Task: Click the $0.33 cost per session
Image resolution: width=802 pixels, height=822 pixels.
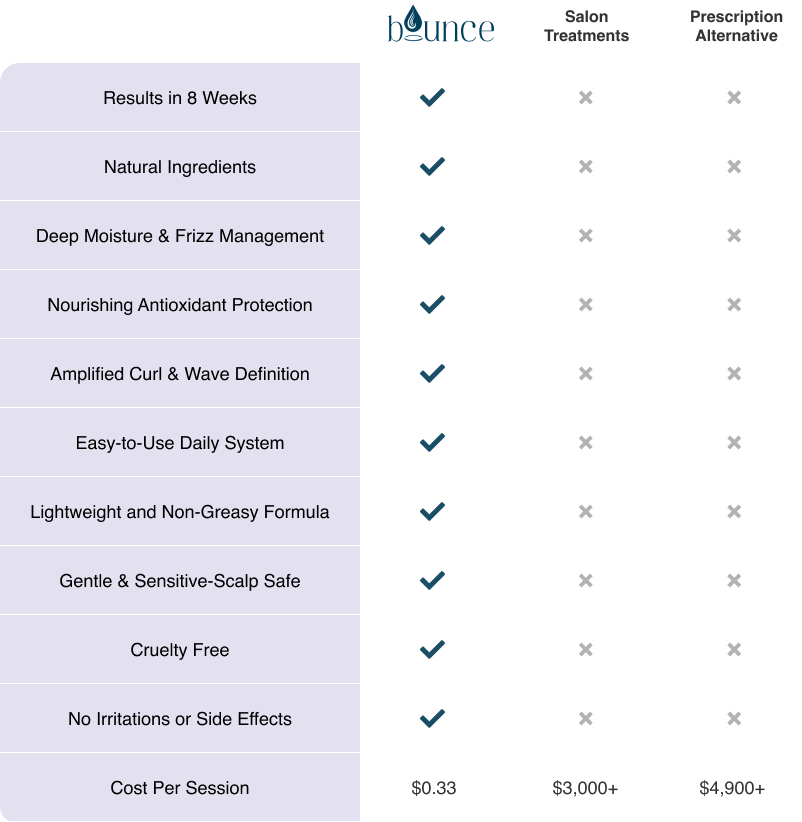Action: 433,788
